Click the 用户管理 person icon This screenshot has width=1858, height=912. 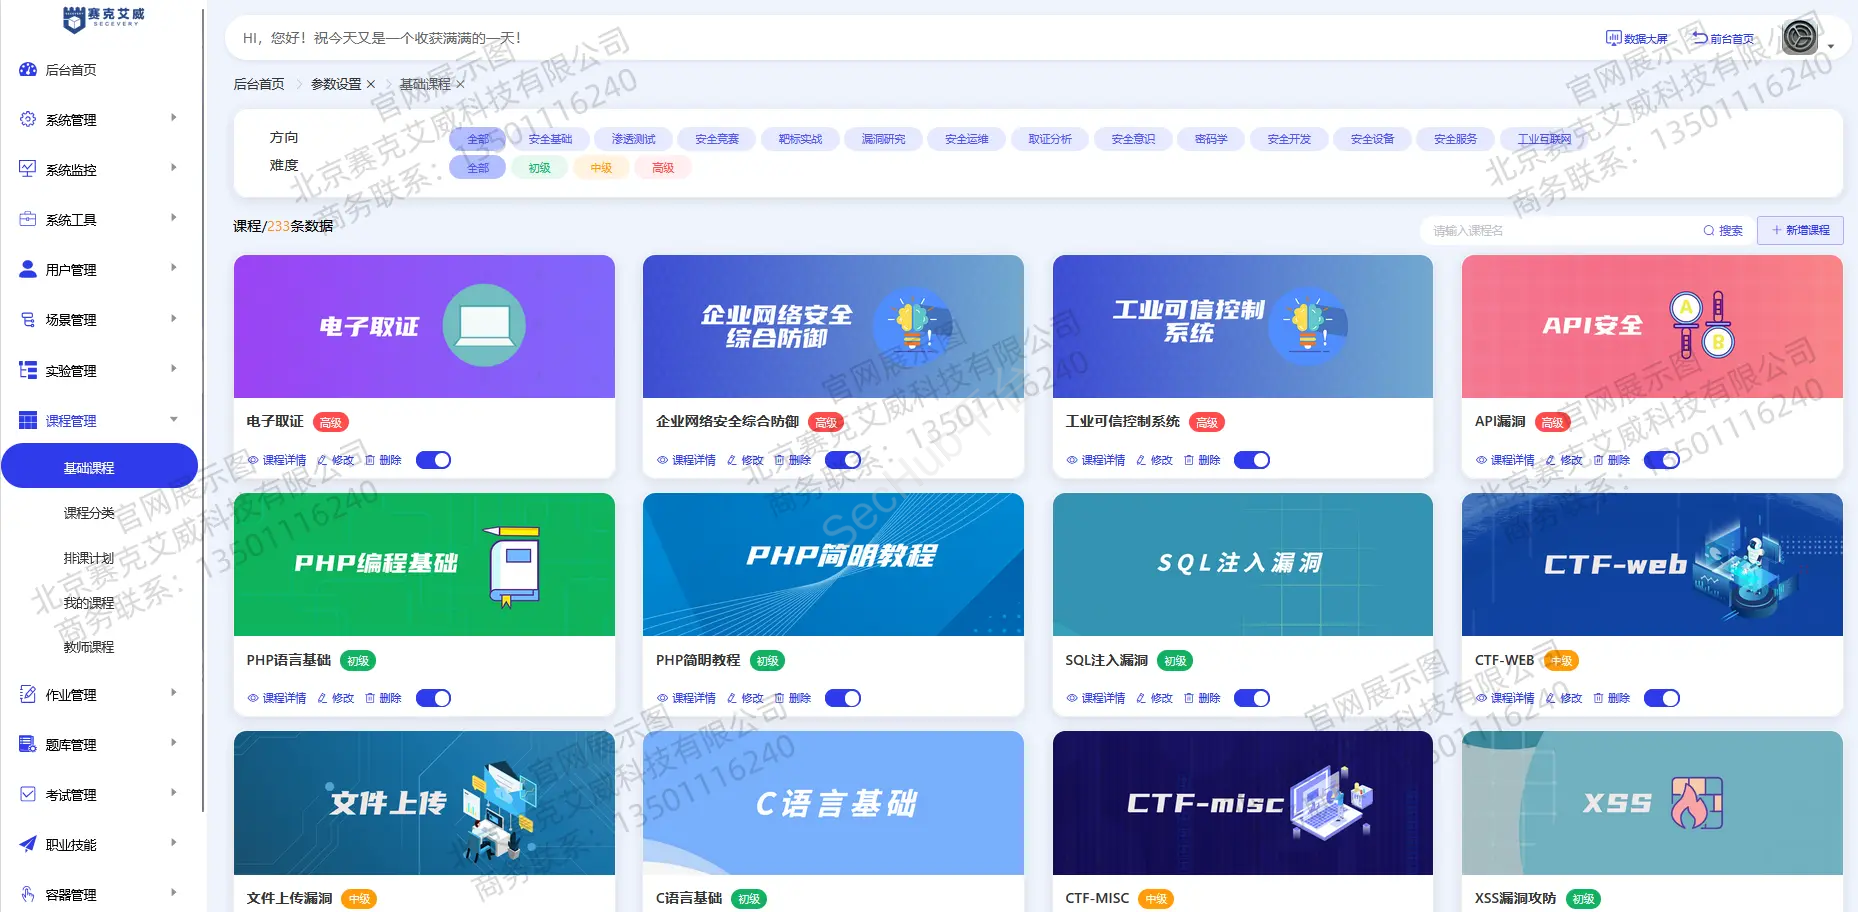[28, 269]
